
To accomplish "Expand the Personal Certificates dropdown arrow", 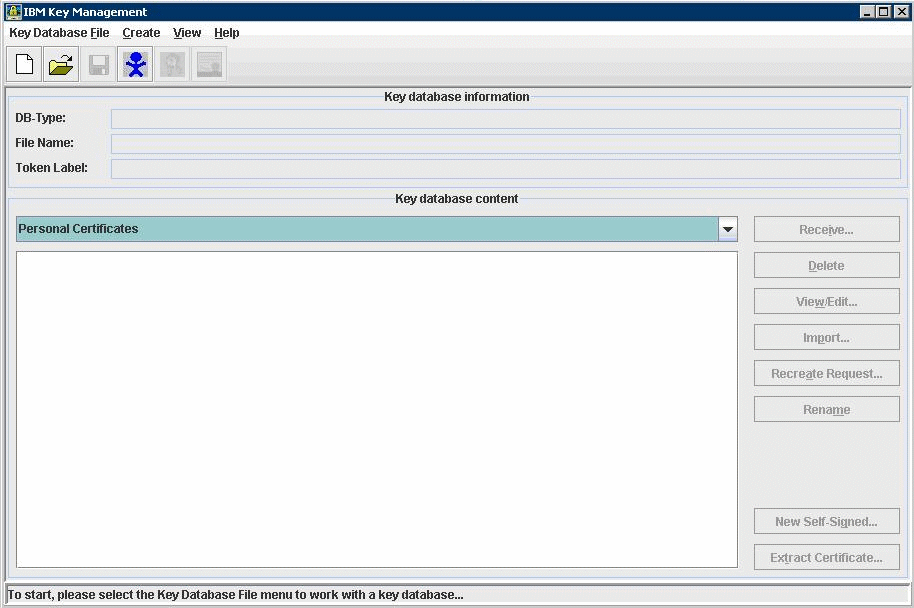I will tap(727, 229).
